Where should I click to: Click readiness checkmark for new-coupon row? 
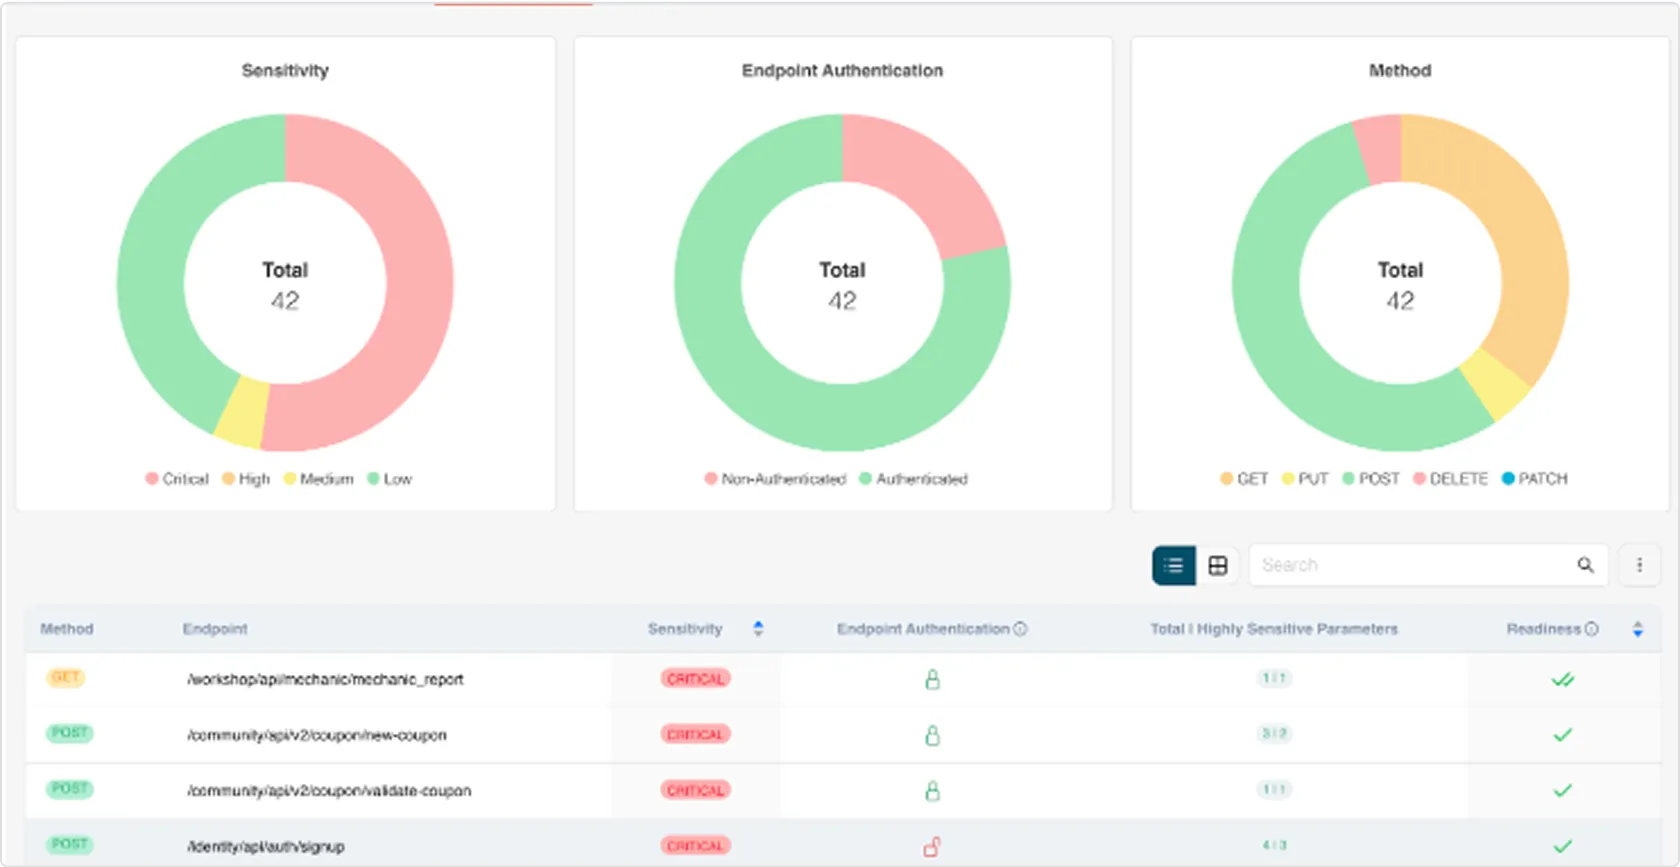[1562, 735]
